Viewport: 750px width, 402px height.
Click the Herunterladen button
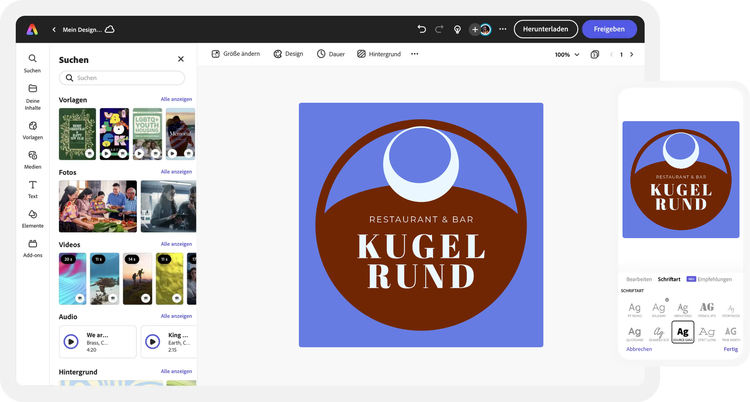tap(545, 29)
